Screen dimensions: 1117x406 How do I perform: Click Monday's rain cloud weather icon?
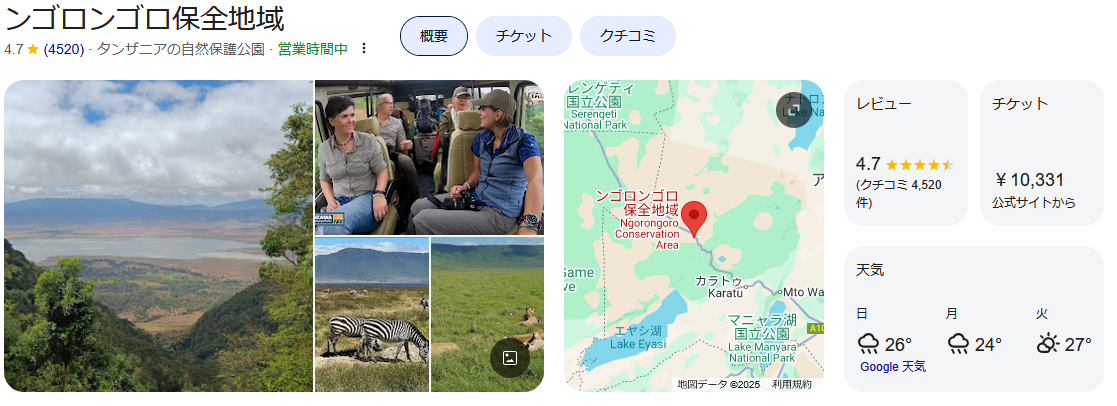click(958, 345)
